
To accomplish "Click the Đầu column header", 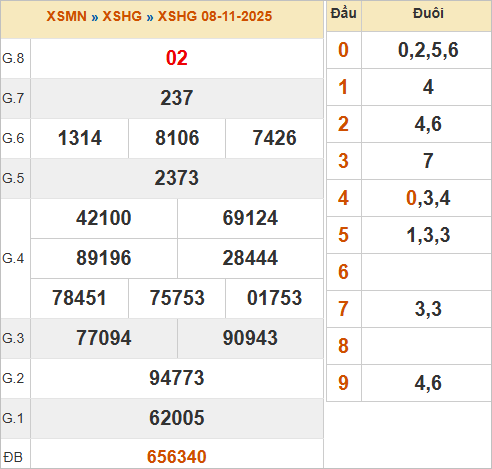I will (x=344, y=13).
